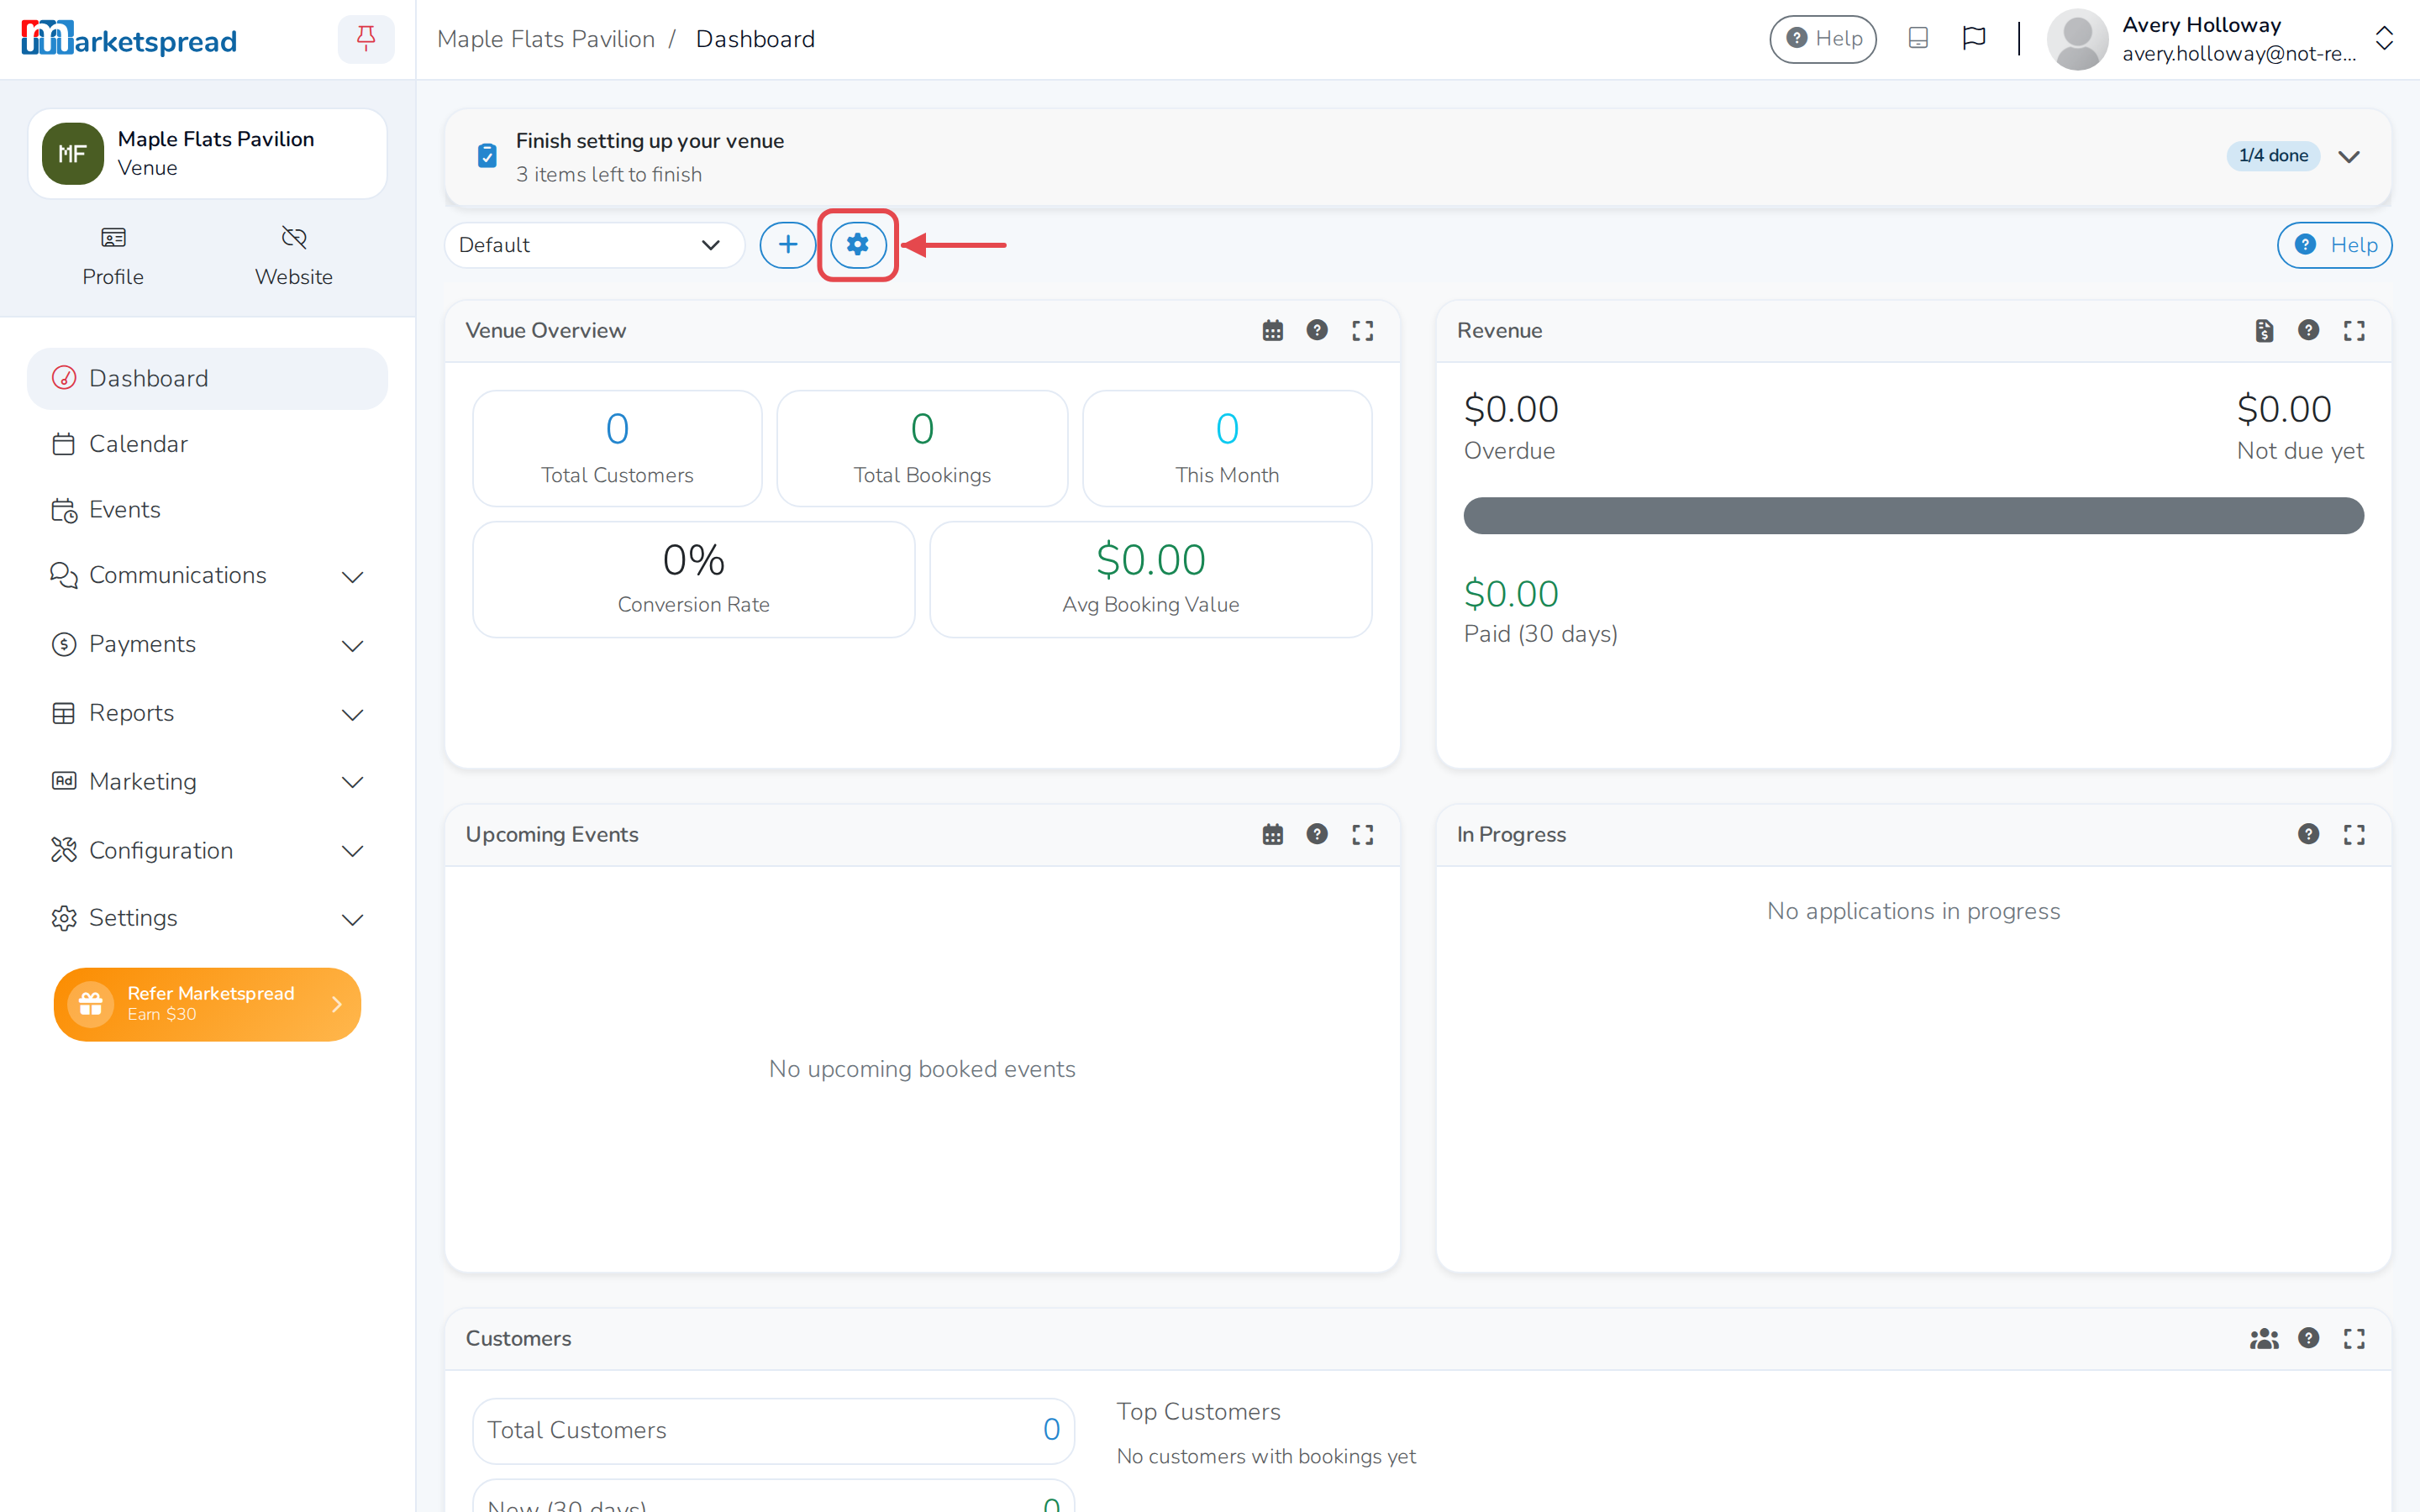
Task: Expand the venue setup checklist chevron
Action: click(x=2349, y=156)
